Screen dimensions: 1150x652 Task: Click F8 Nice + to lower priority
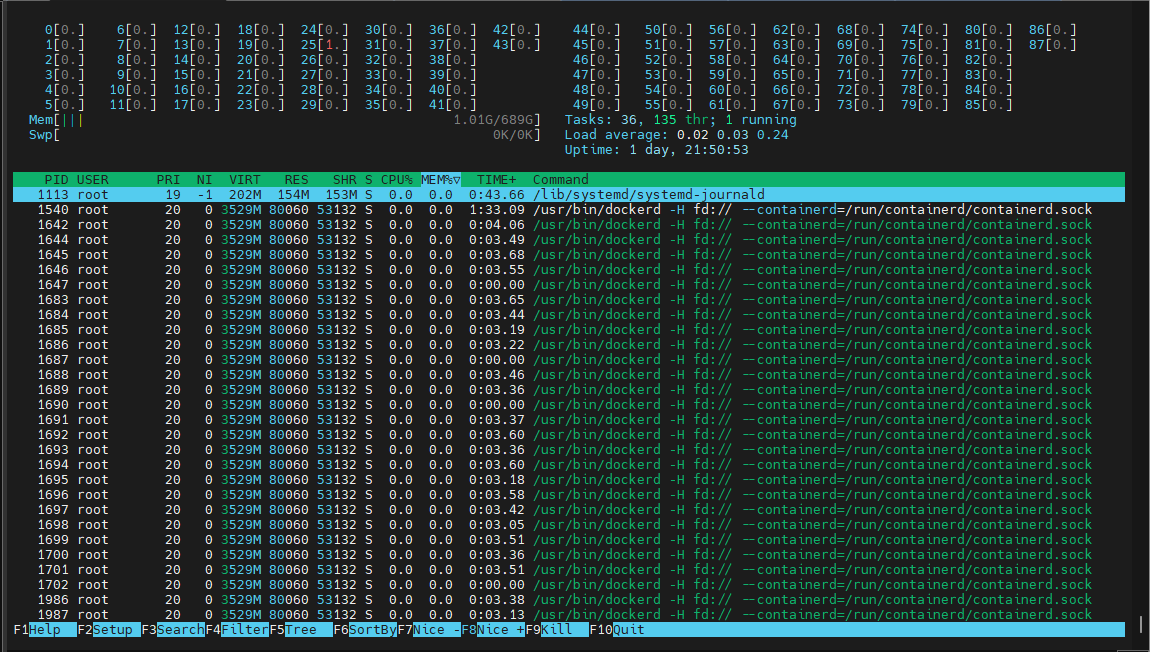[x=492, y=629]
